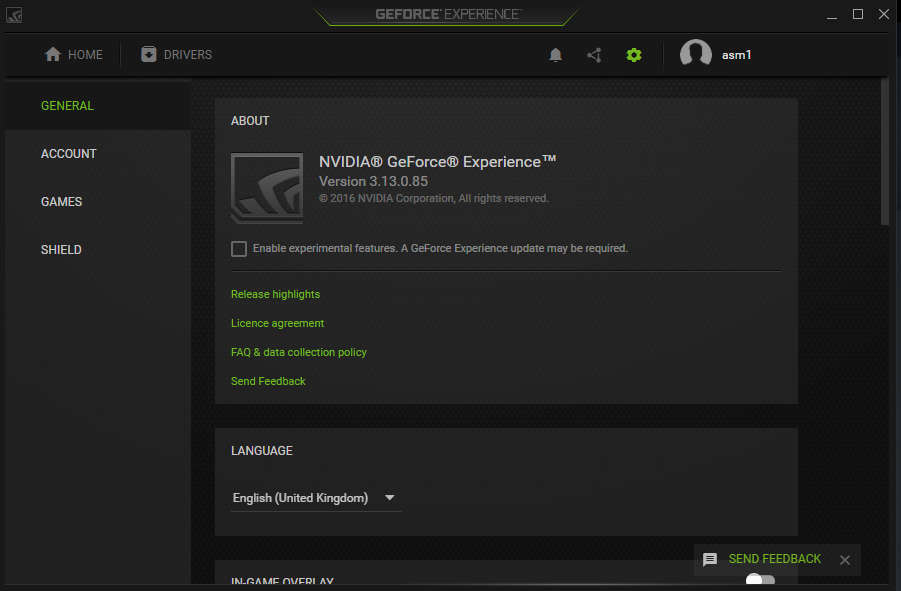Image resolution: width=901 pixels, height=591 pixels.
Task: Open the notifications bell
Action: (x=555, y=55)
